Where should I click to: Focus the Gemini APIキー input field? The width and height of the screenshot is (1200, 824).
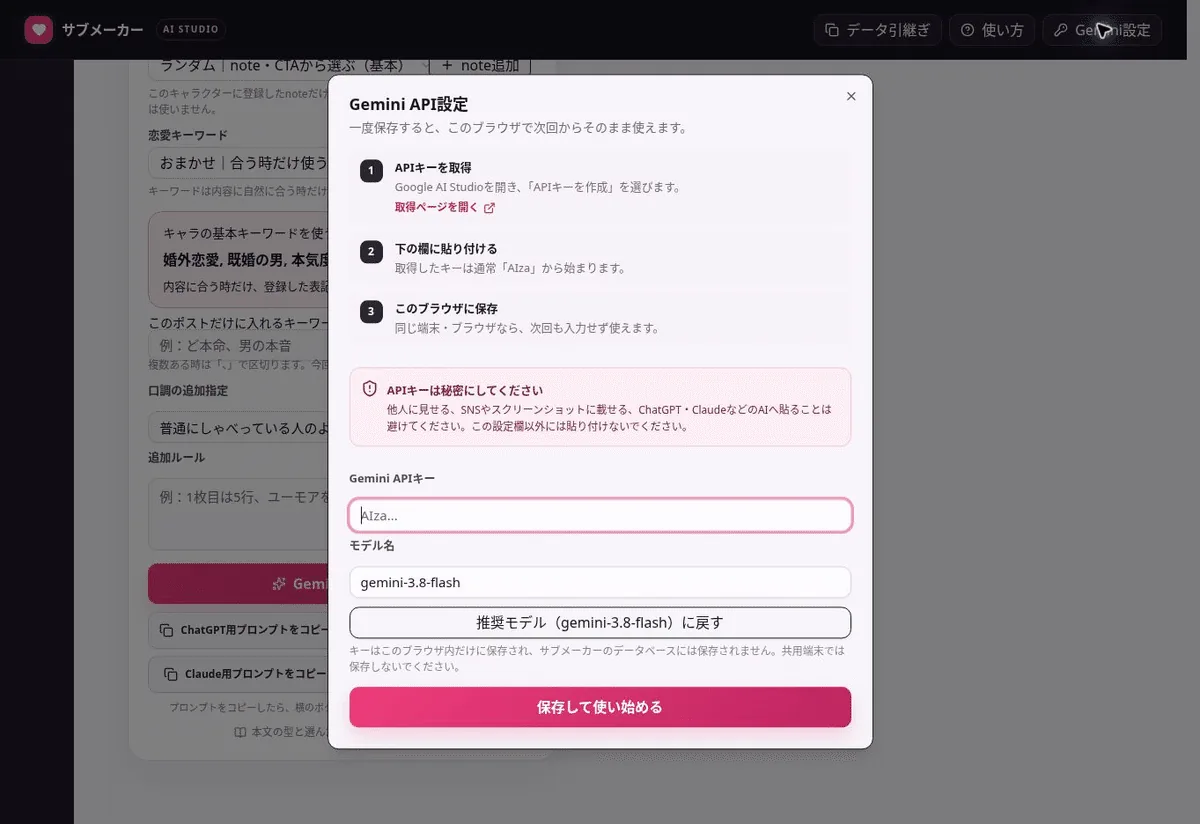pos(600,515)
